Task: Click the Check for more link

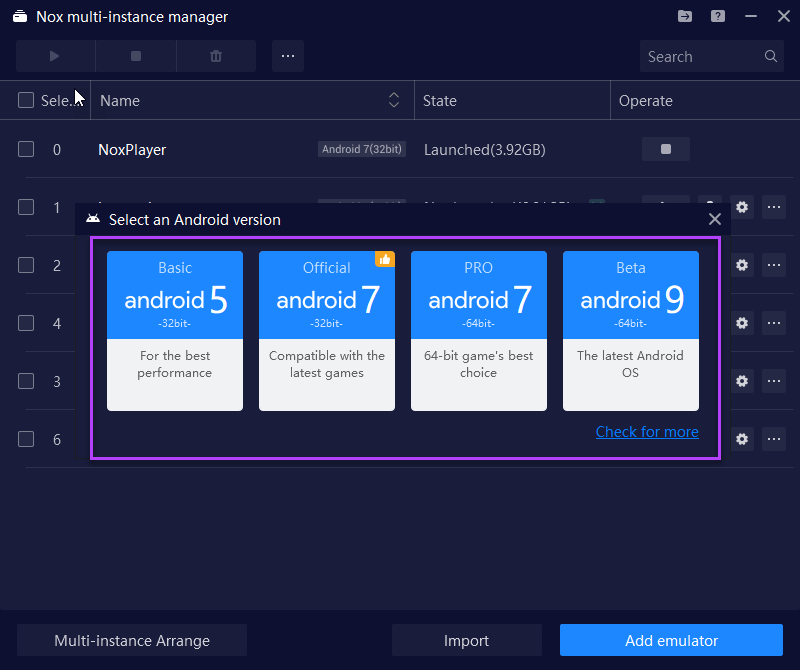Action: pos(647,432)
